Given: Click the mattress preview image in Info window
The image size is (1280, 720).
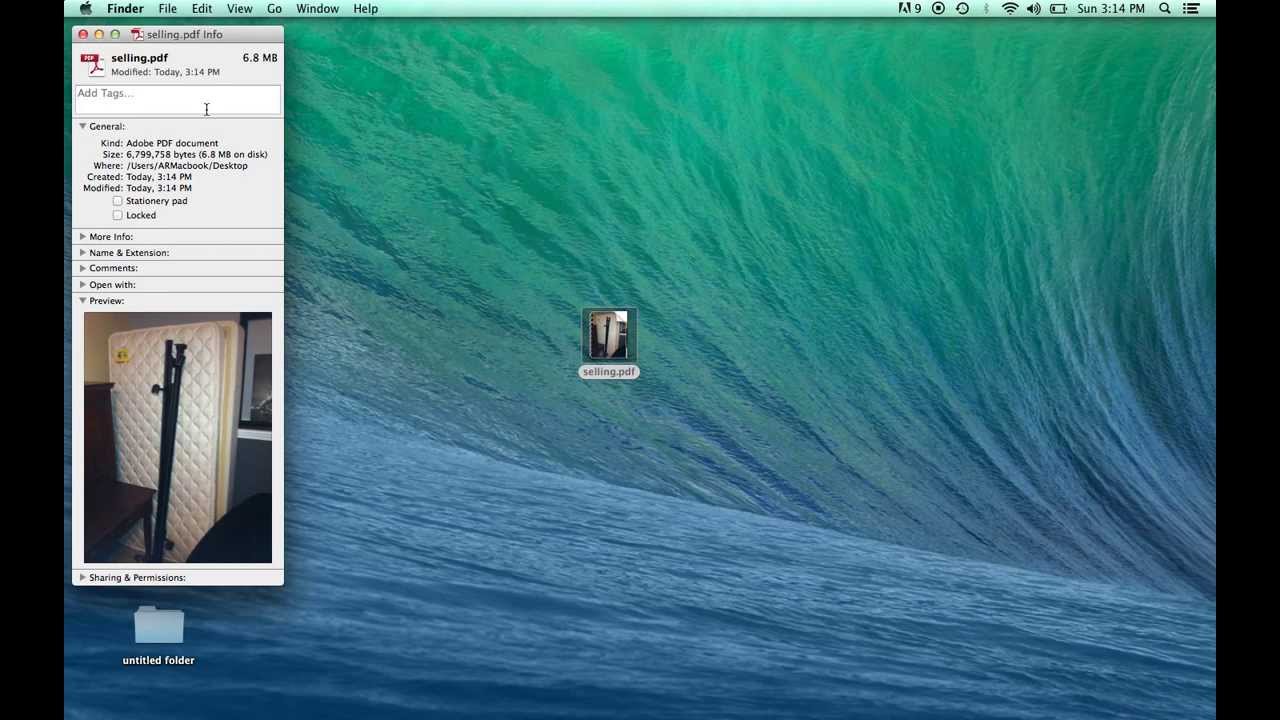Looking at the screenshot, I should pos(178,437).
